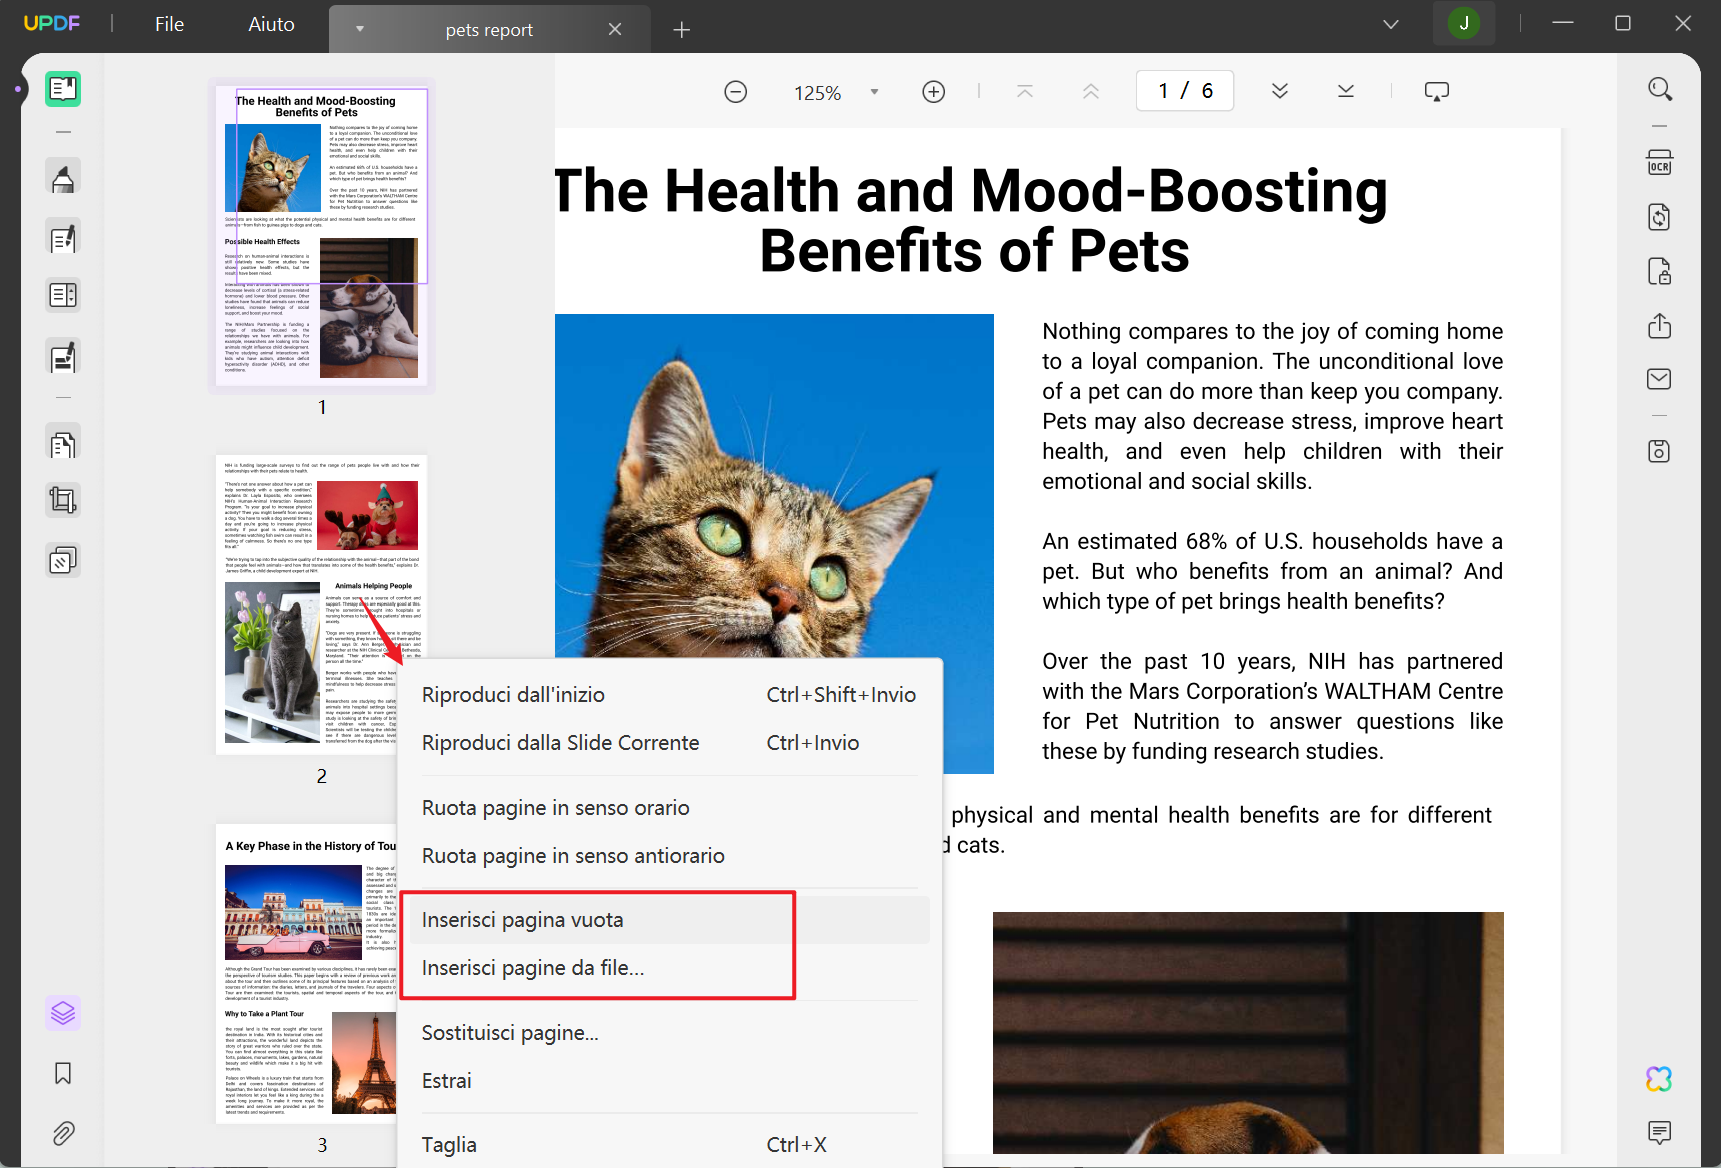Open the bookmarks panel icon

[x=63, y=1074]
